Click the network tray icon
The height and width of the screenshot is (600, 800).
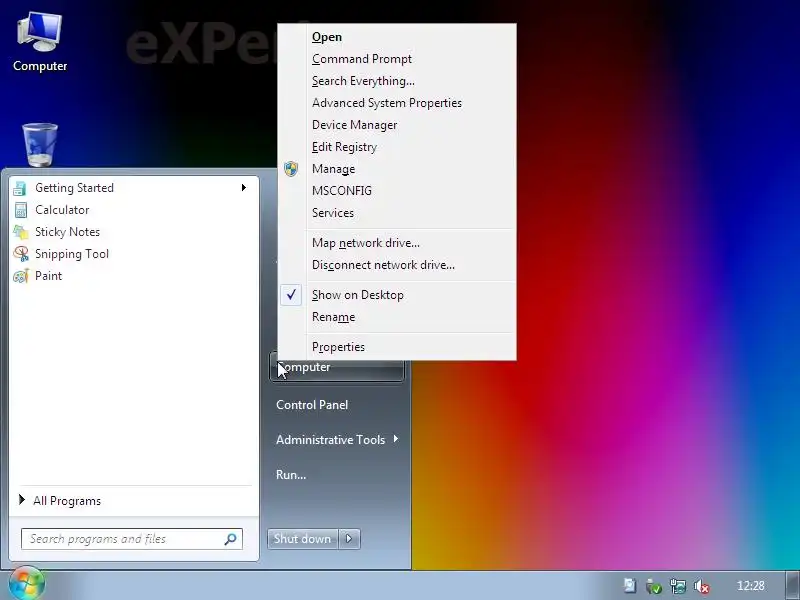click(x=678, y=586)
